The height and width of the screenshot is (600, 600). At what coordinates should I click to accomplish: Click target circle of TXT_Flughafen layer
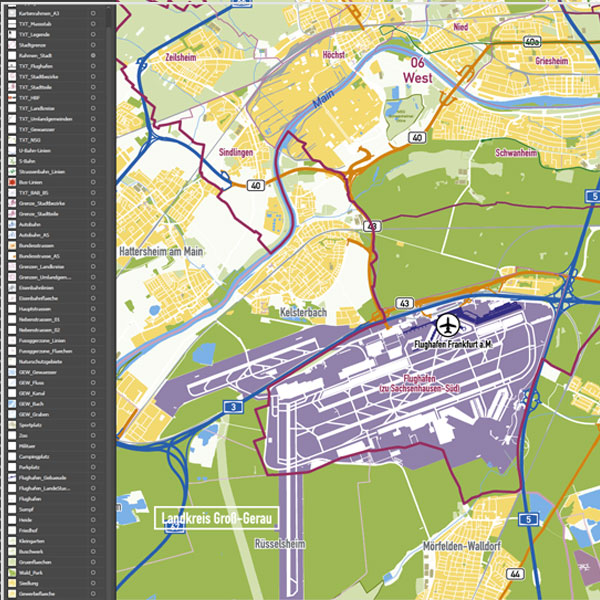tap(93, 66)
